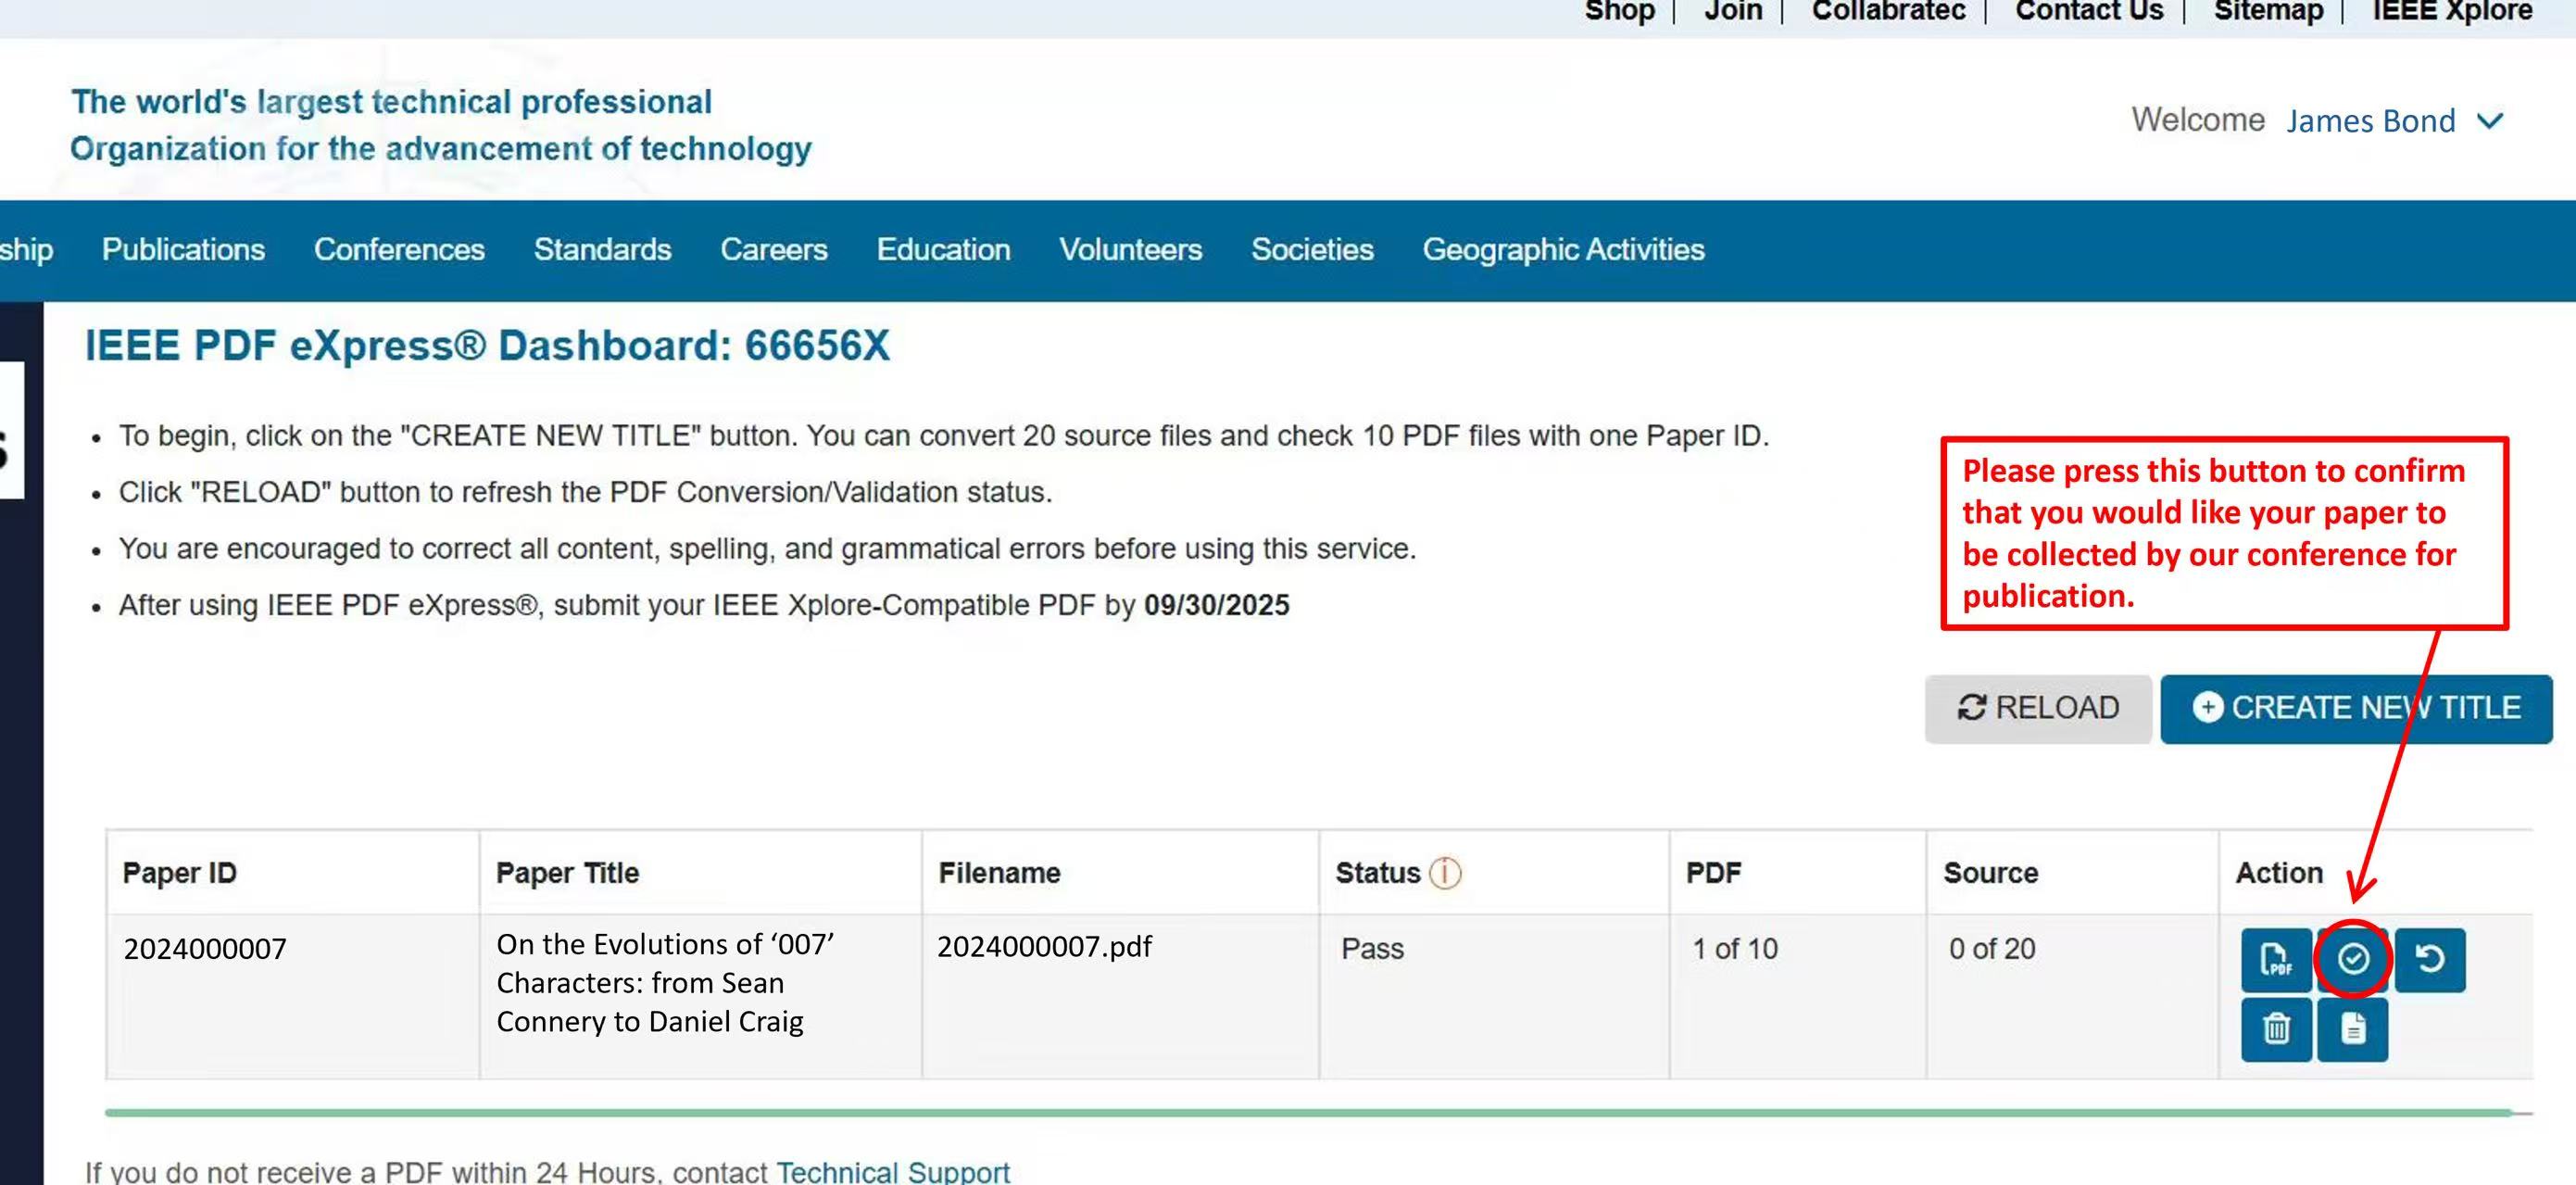Select Geographic Activities in the navigation

click(1563, 249)
